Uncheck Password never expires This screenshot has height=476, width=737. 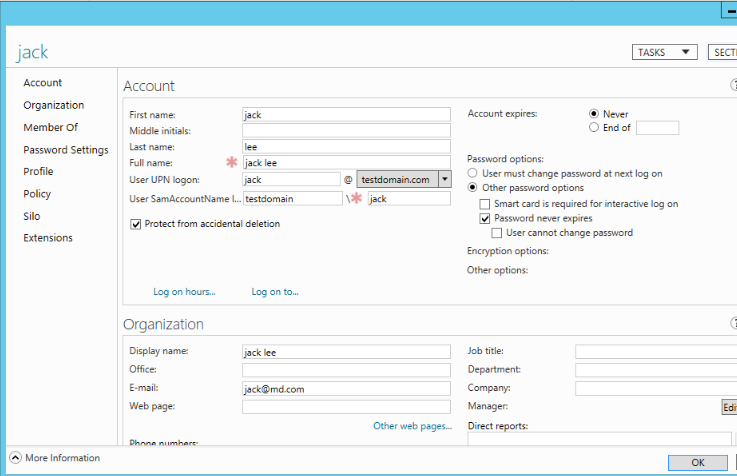[485, 218]
